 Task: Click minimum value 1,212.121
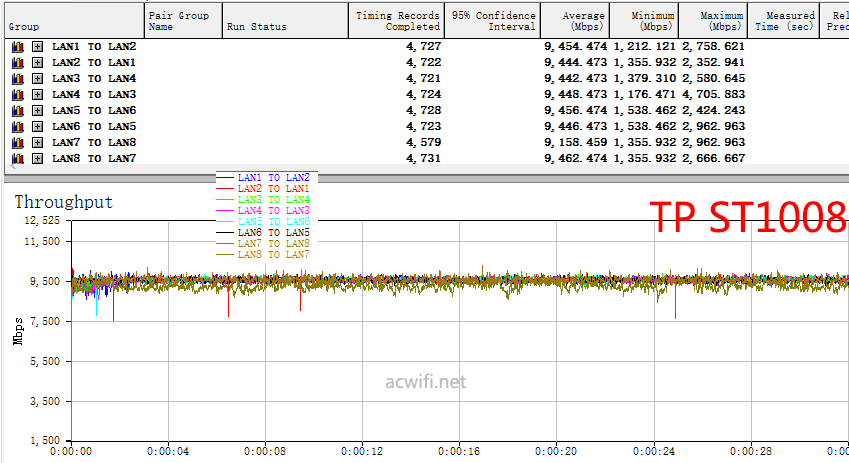click(x=645, y=47)
